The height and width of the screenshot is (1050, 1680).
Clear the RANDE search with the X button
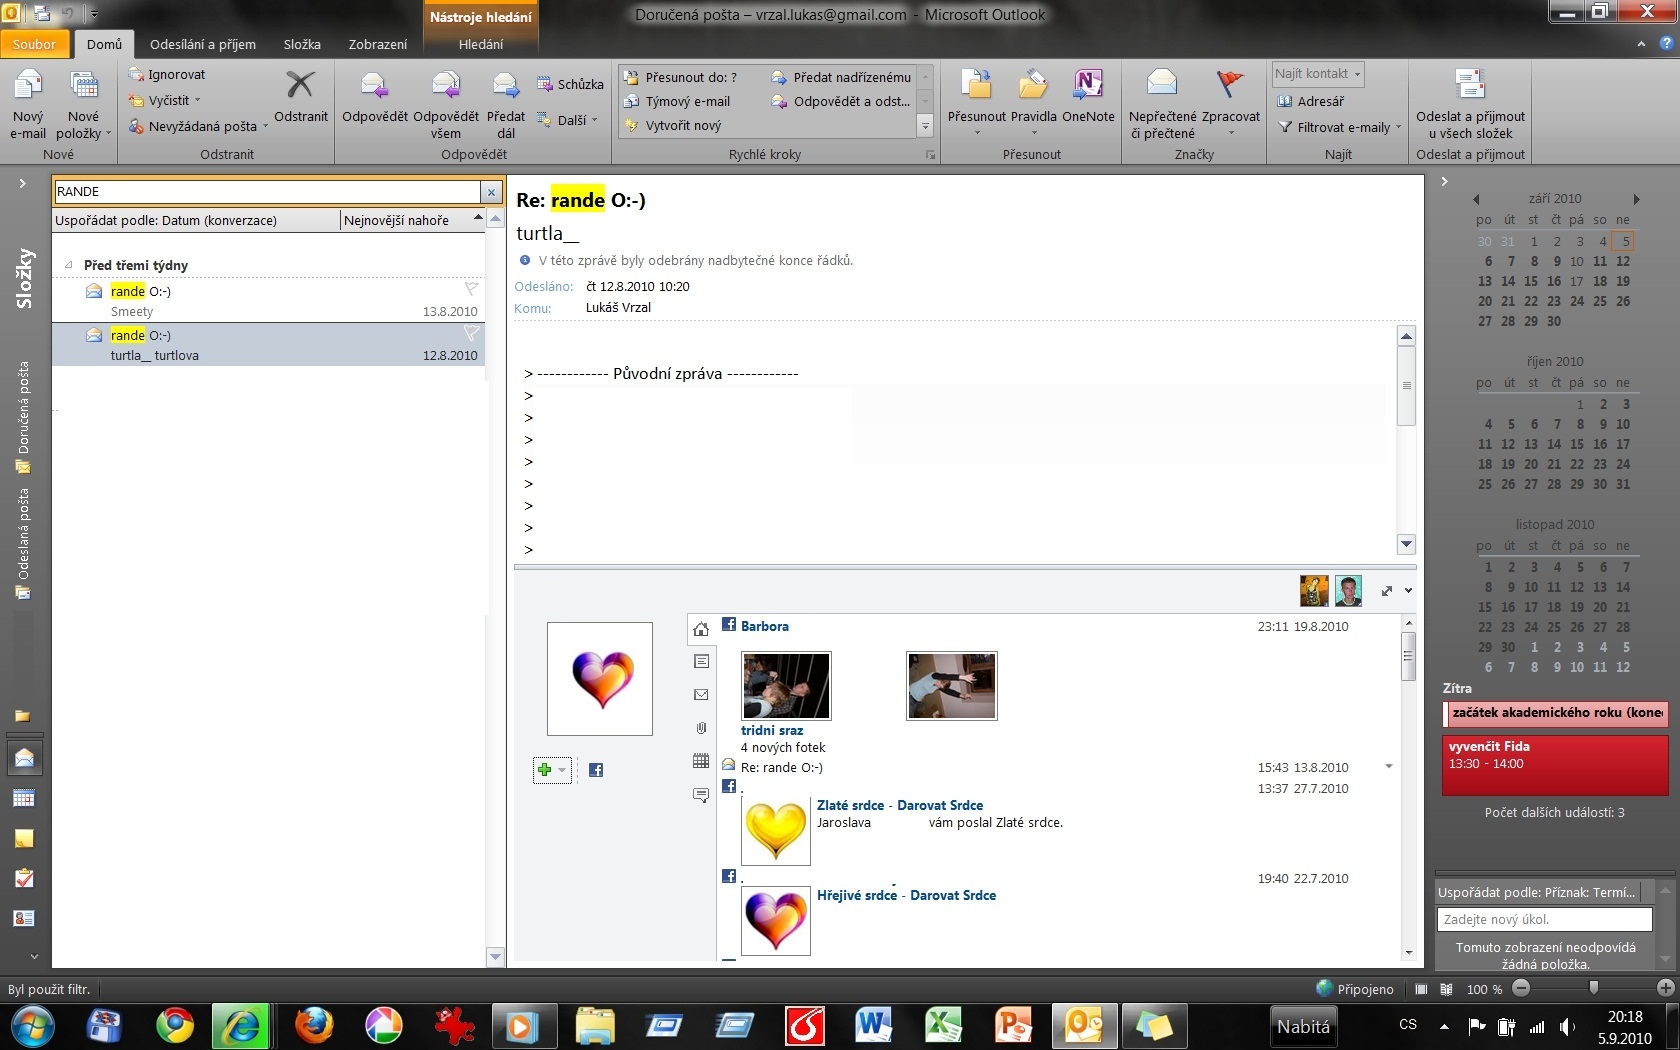491,192
